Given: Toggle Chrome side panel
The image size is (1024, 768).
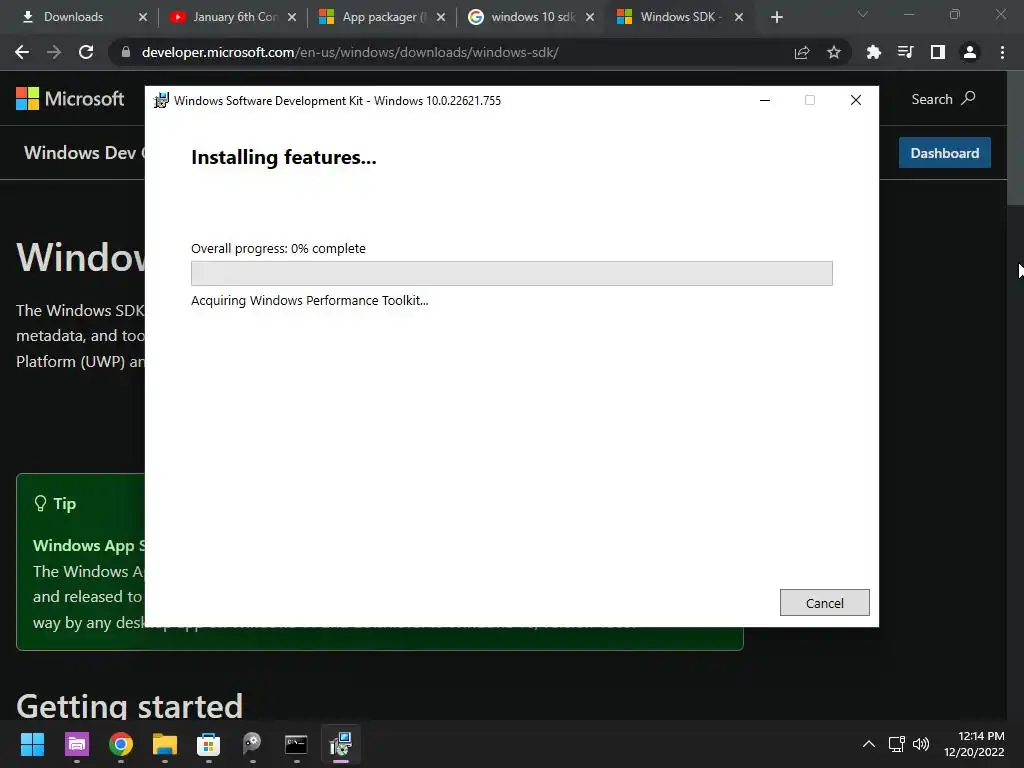Looking at the screenshot, I should point(938,52).
